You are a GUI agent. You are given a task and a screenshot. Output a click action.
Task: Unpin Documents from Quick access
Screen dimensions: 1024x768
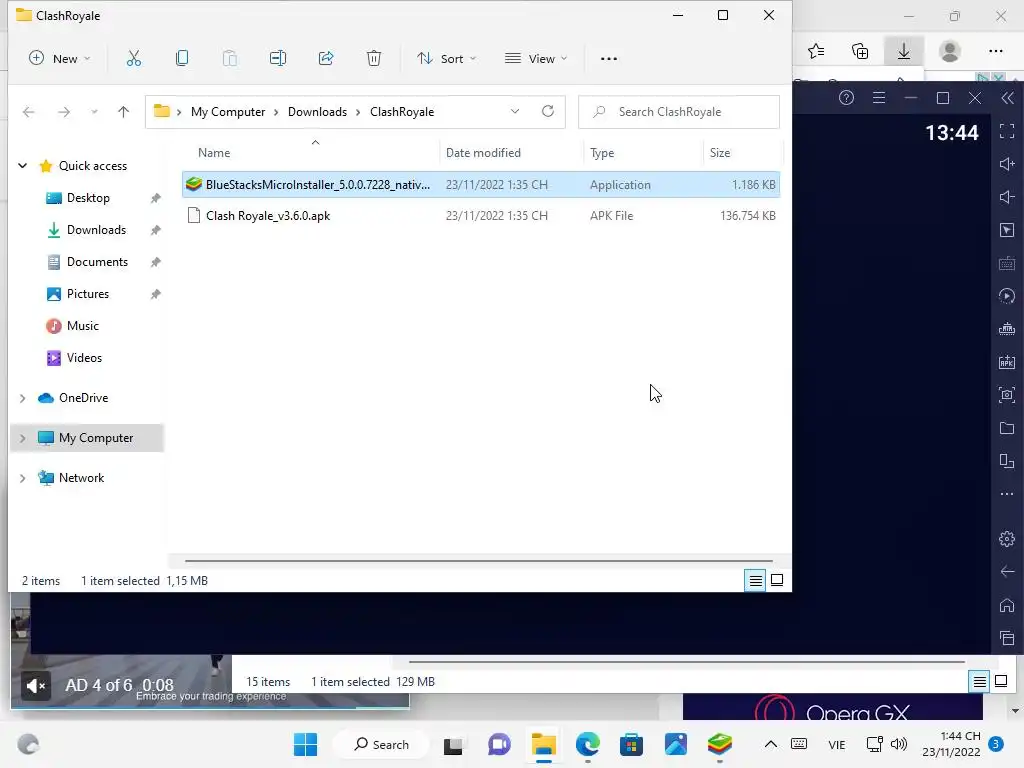(155, 262)
